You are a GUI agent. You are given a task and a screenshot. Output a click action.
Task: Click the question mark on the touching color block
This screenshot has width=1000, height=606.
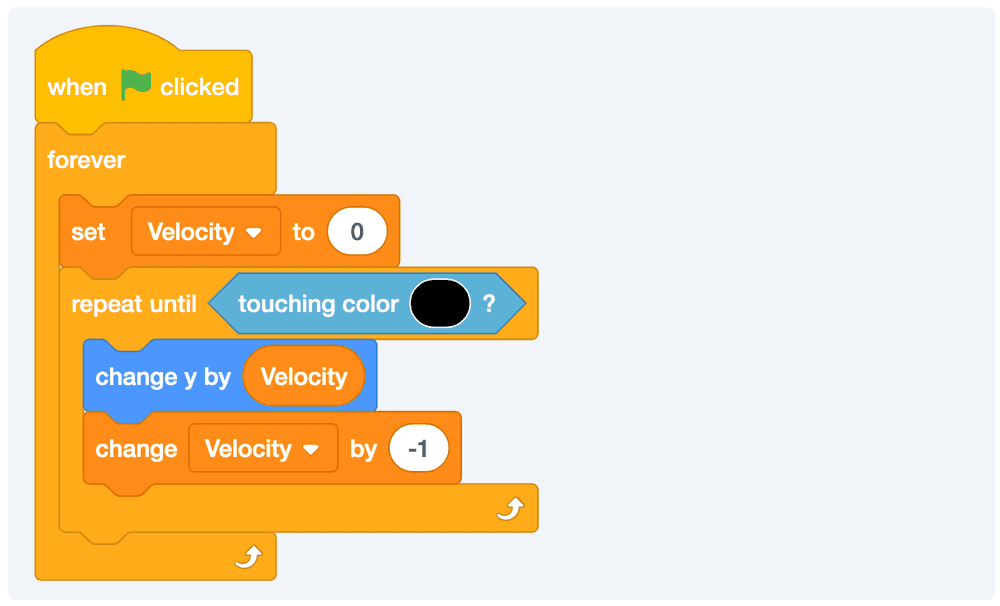click(x=489, y=304)
